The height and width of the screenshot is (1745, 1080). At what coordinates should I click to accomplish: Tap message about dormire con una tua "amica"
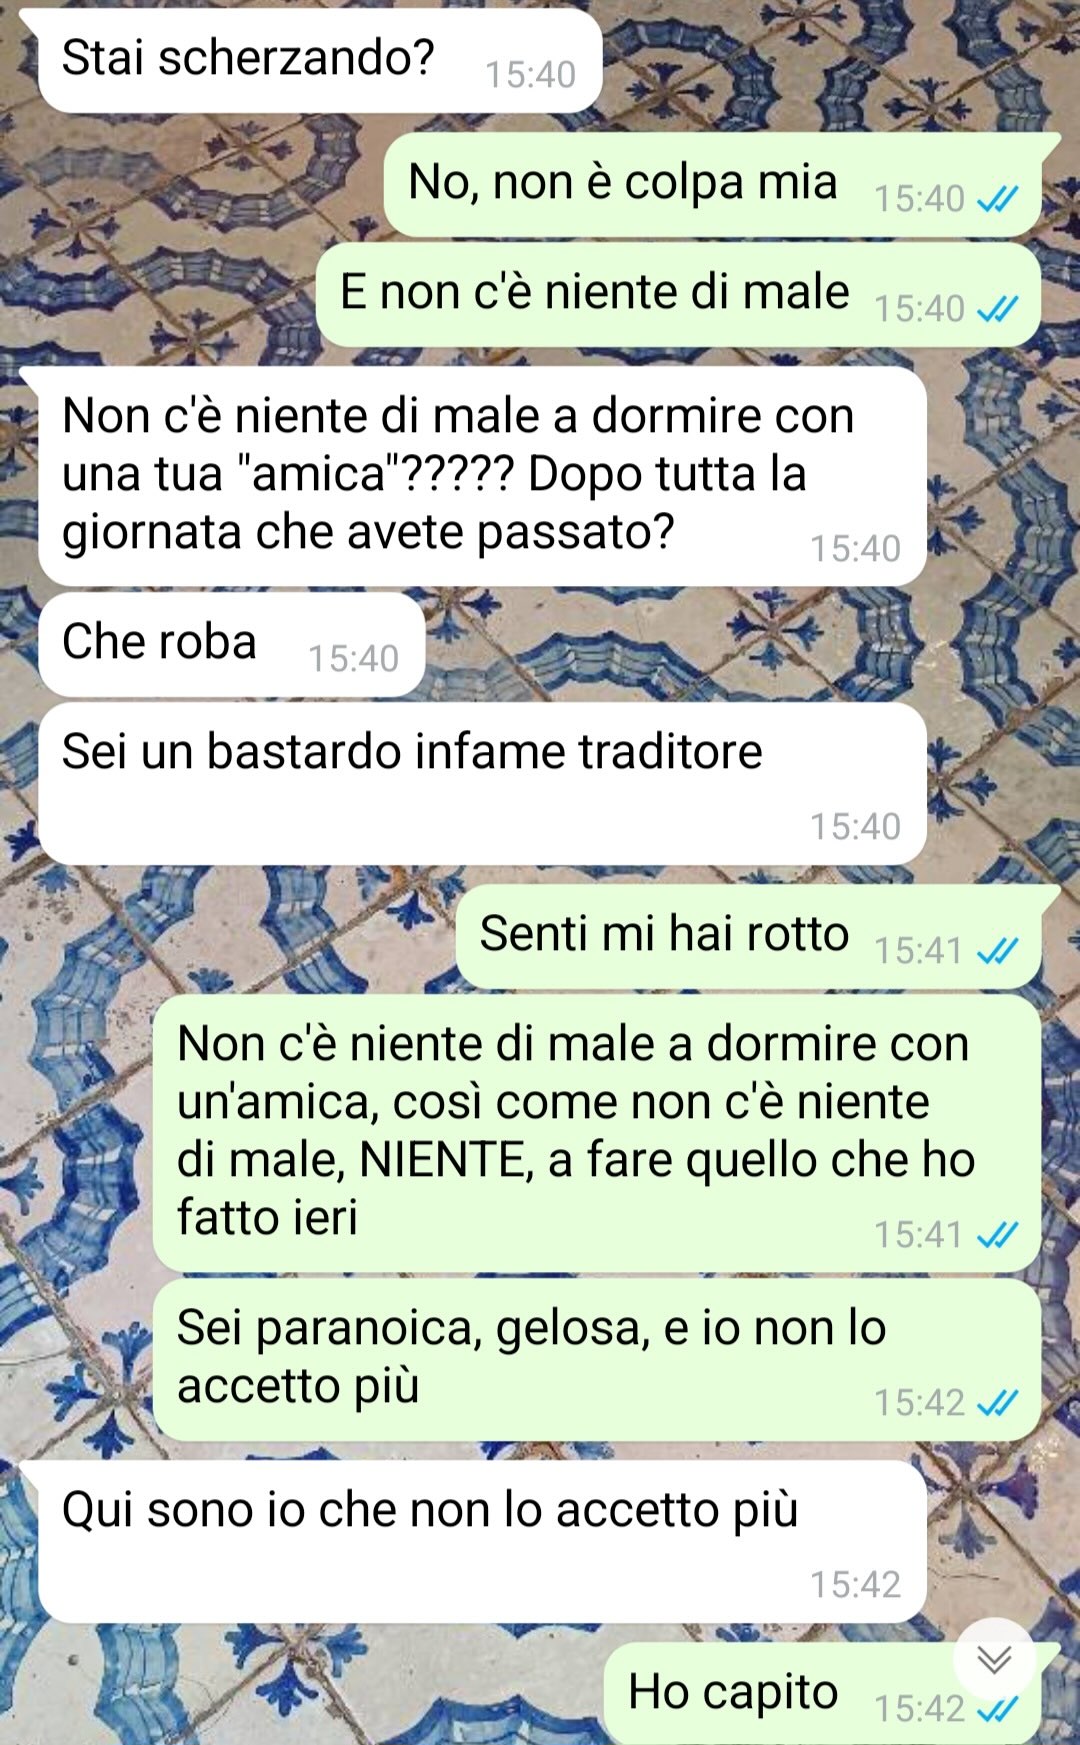click(x=481, y=476)
